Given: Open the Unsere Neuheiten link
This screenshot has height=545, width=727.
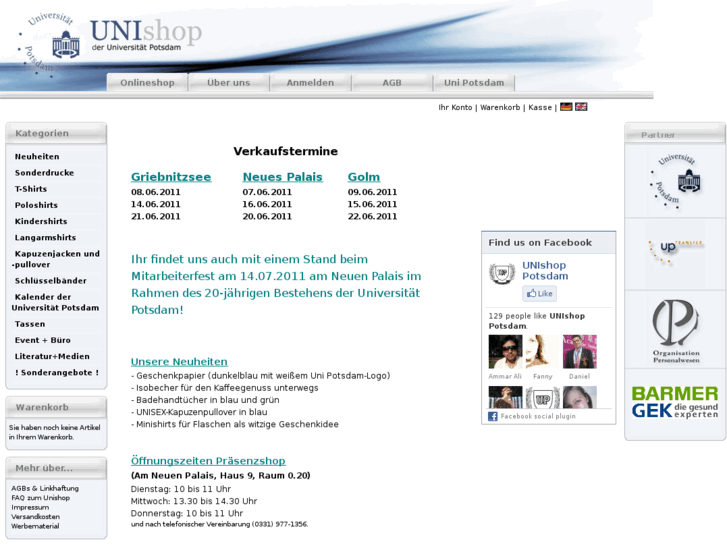Looking at the screenshot, I should click(179, 361).
